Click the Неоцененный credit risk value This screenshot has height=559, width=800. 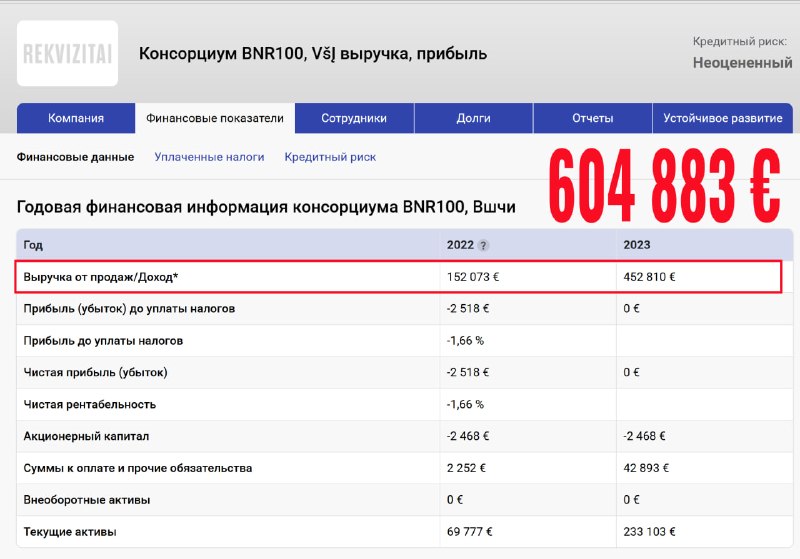[742, 63]
